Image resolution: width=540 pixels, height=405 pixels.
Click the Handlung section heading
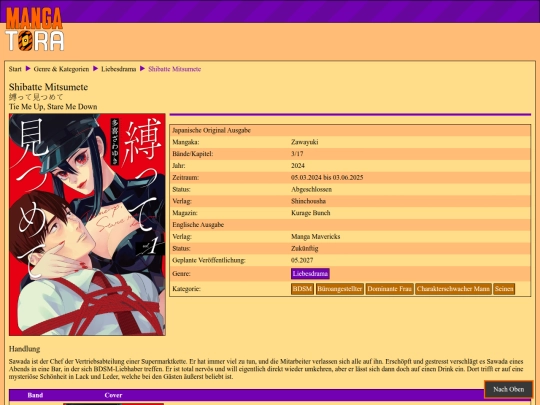coord(24,349)
